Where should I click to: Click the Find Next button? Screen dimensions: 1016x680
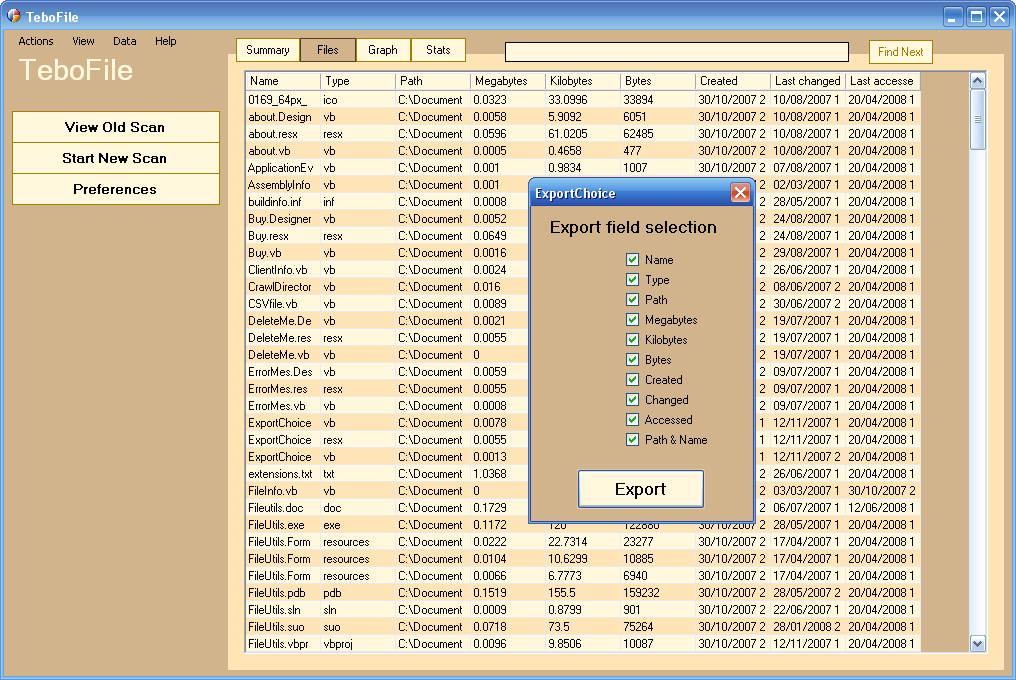[901, 52]
